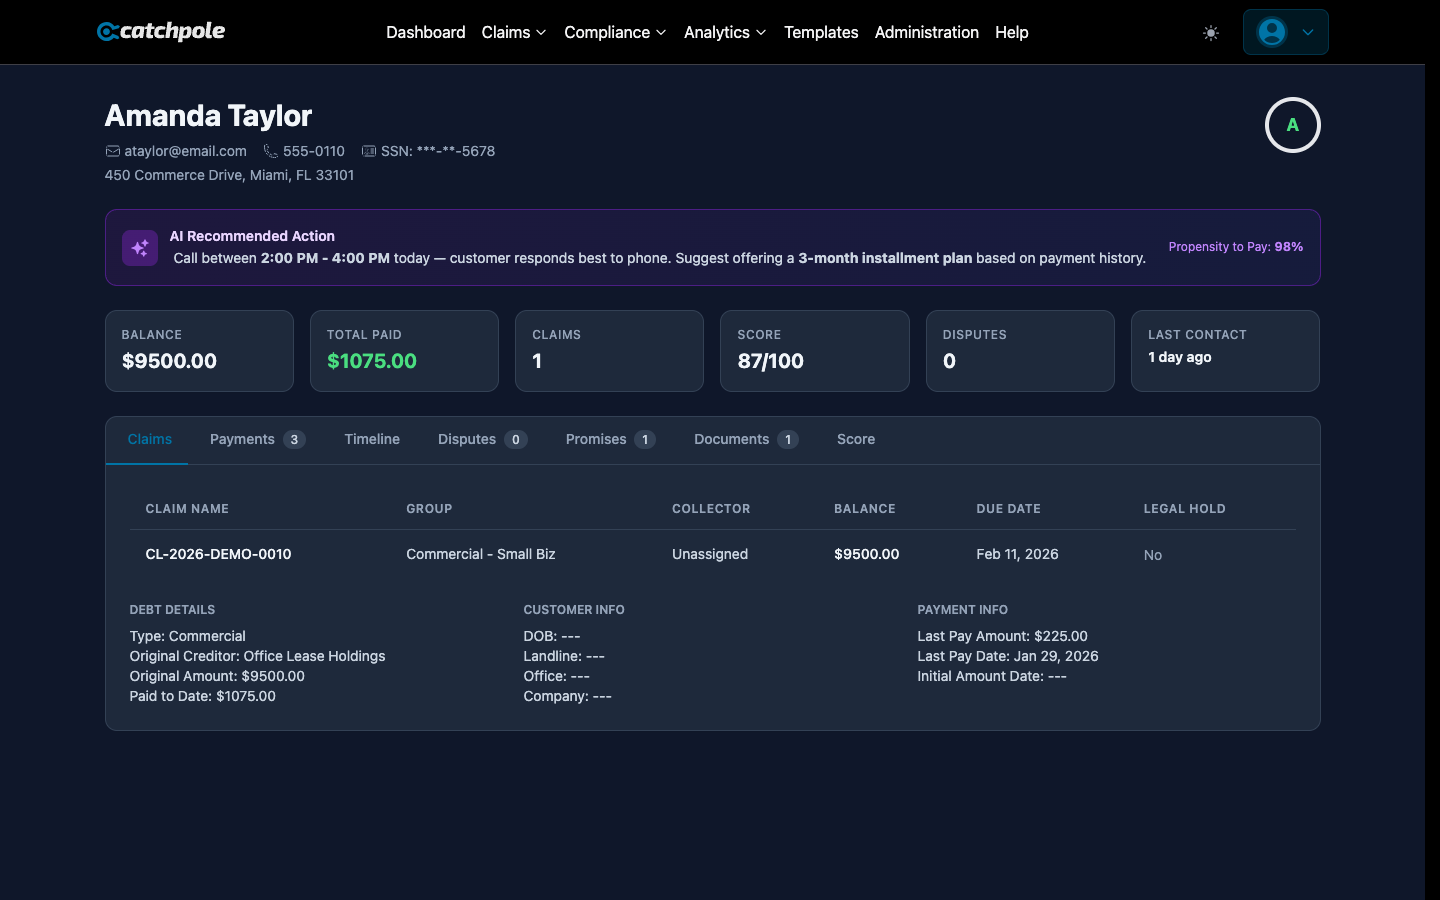Toggle Legal Hold for claim CL-2026-DEMO-0010

pos(1152,554)
